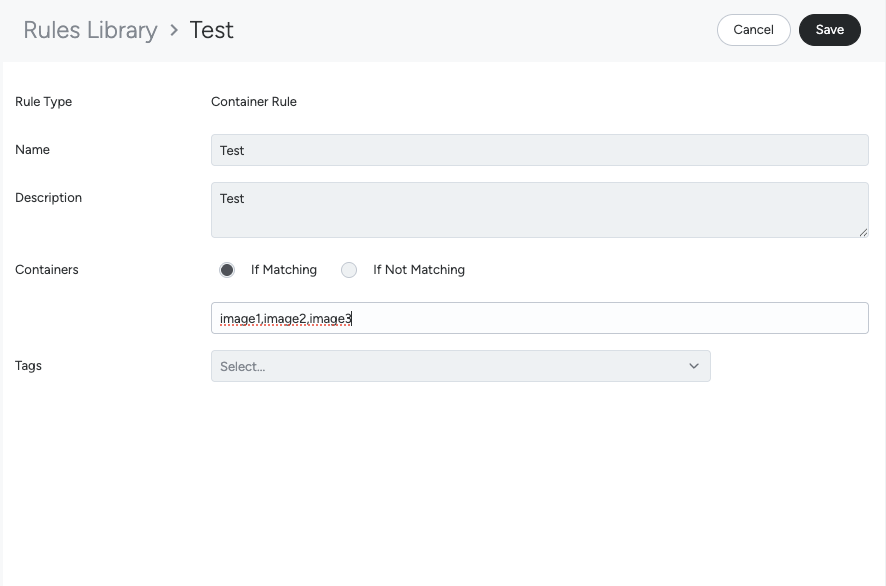The height and width of the screenshot is (586, 886).
Task: Click inside the Description text area
Action: (539, 209)
